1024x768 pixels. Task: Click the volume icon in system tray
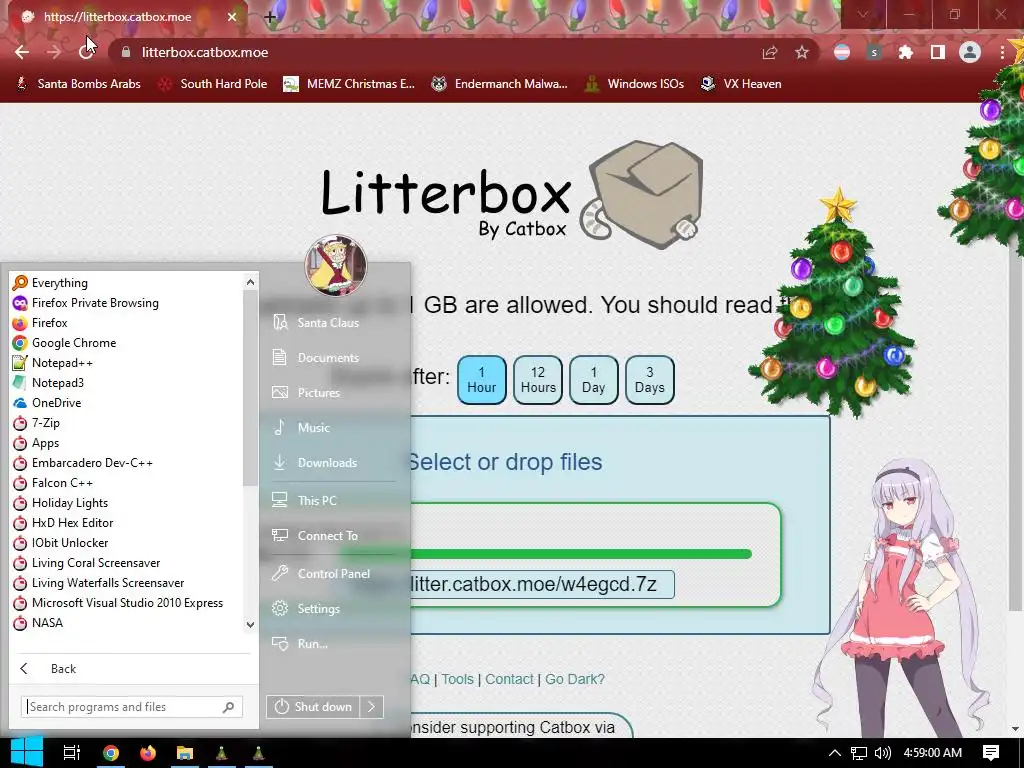point(882,753)
